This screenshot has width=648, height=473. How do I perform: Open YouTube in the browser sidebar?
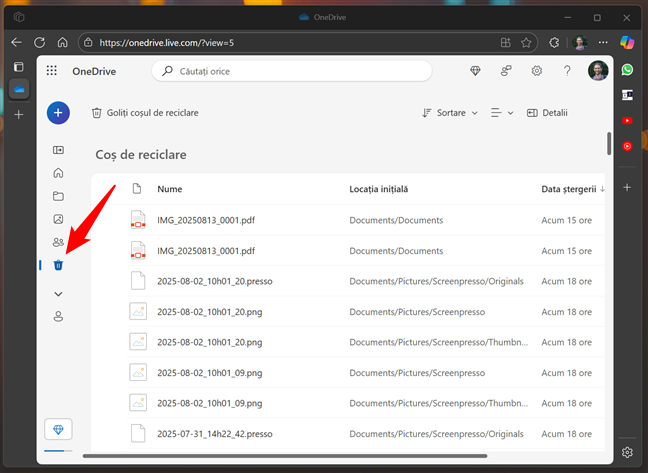627,121
